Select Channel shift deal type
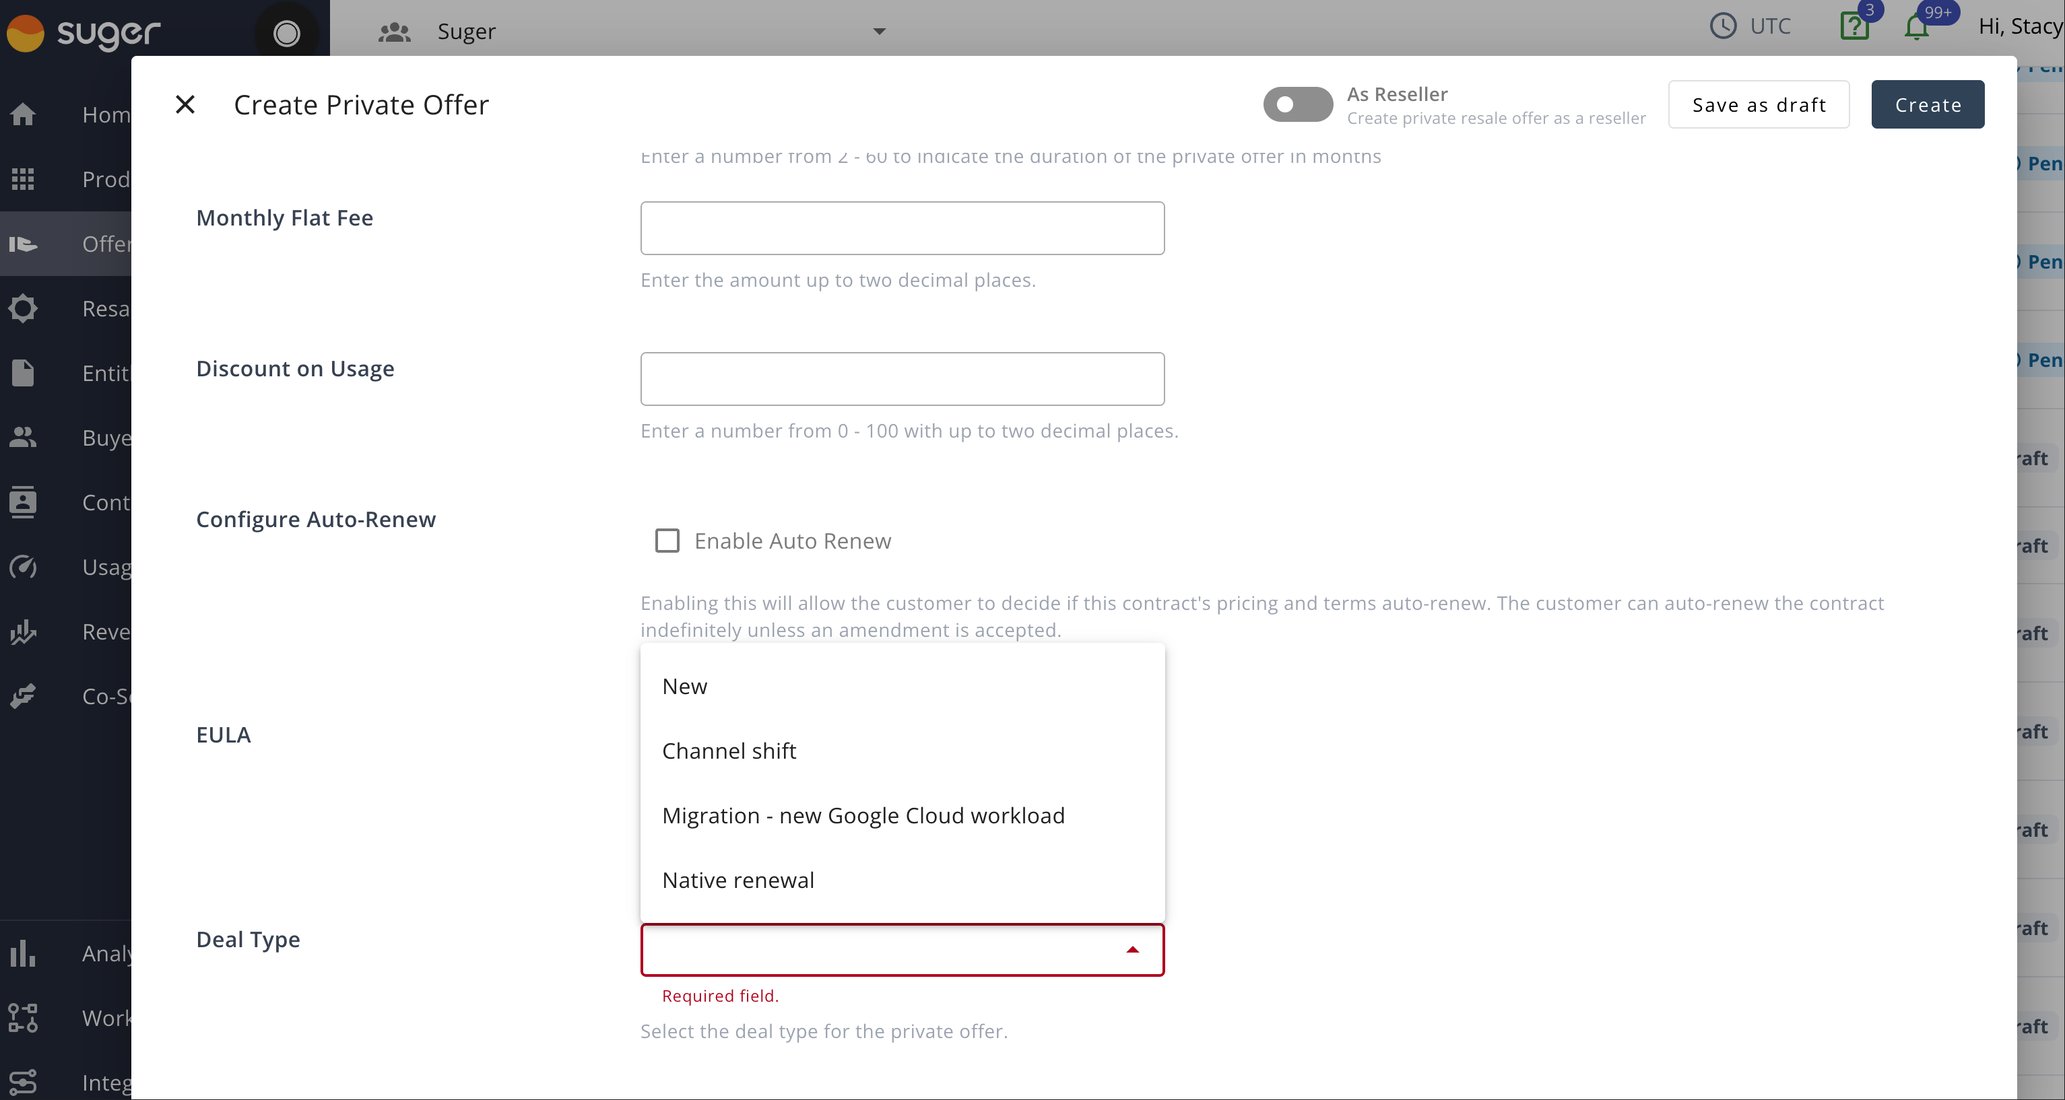This screenshot has height=1100, width=2065. coord(902,751)
